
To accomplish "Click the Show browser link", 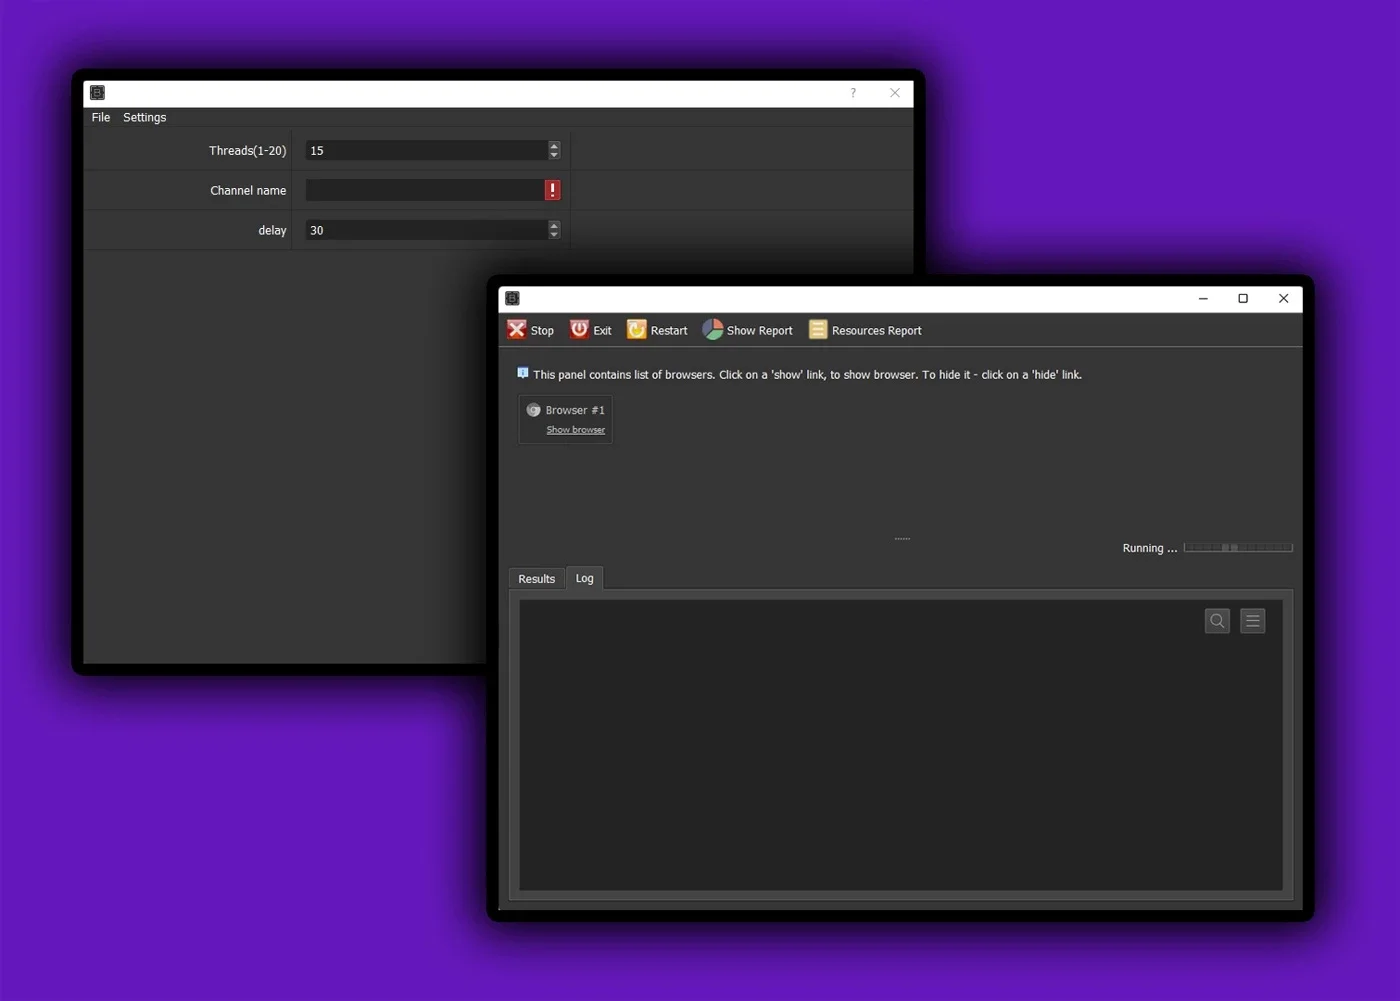I will pyautogui.click(x=575, y=430).
